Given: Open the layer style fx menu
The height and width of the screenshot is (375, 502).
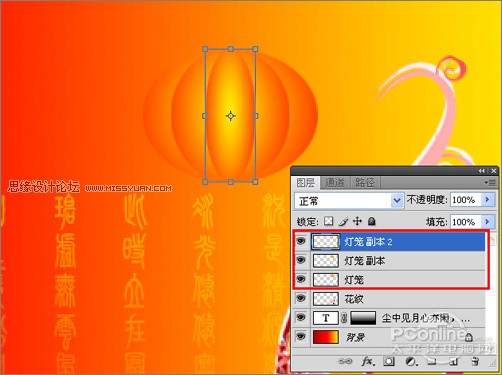Looking at the screenshot, I should (x=367, y=361).
